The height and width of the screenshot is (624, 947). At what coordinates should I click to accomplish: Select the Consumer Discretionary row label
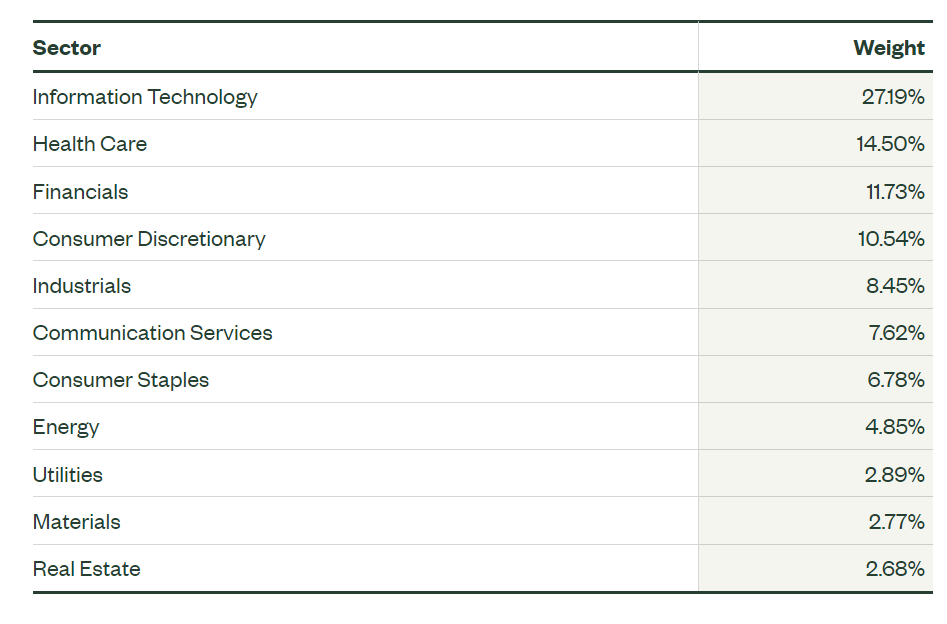[x=149, y=239]
